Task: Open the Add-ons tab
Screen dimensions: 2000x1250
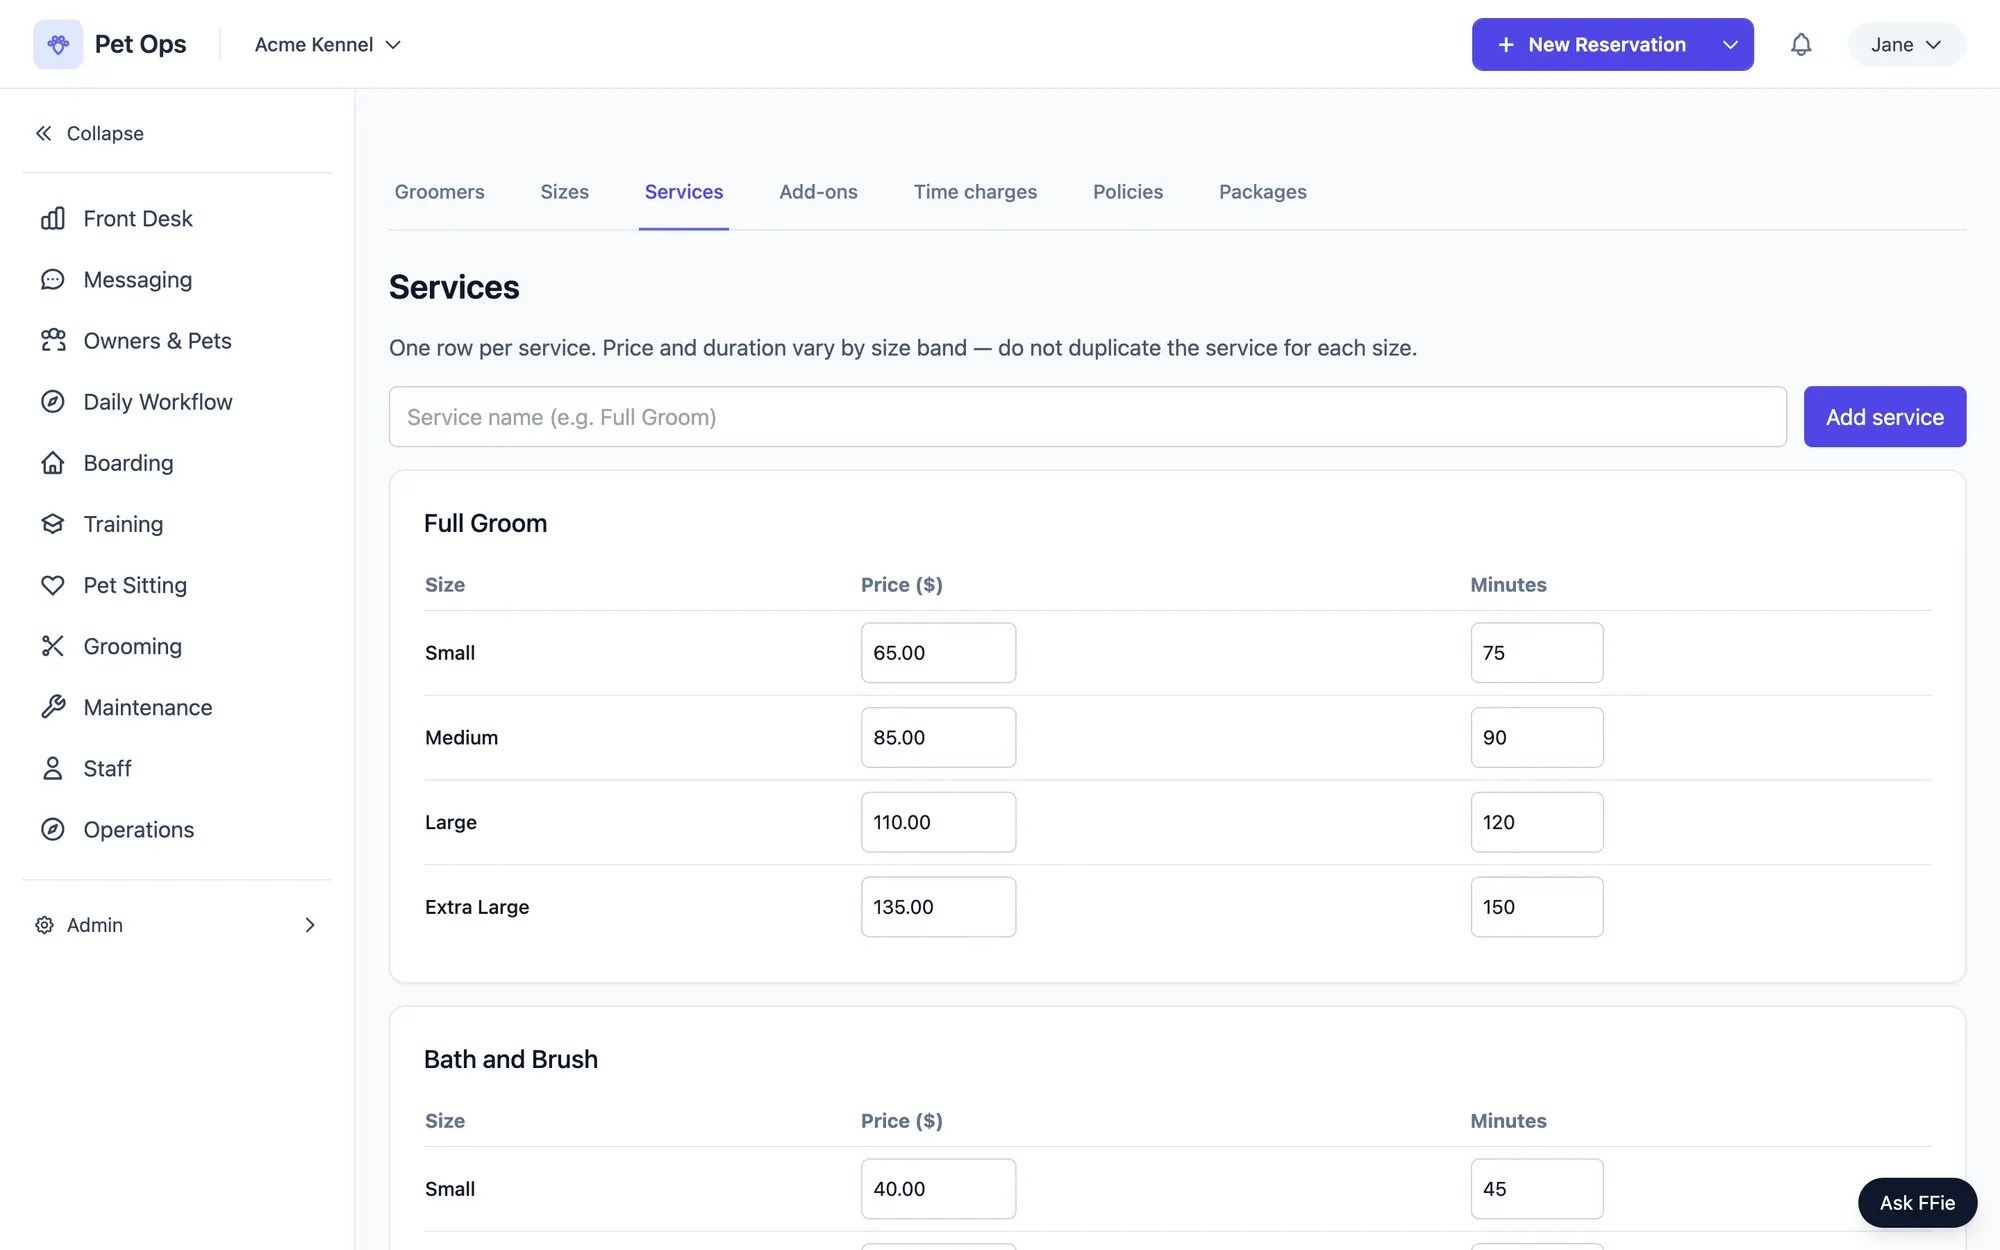Action: [818, 192]
